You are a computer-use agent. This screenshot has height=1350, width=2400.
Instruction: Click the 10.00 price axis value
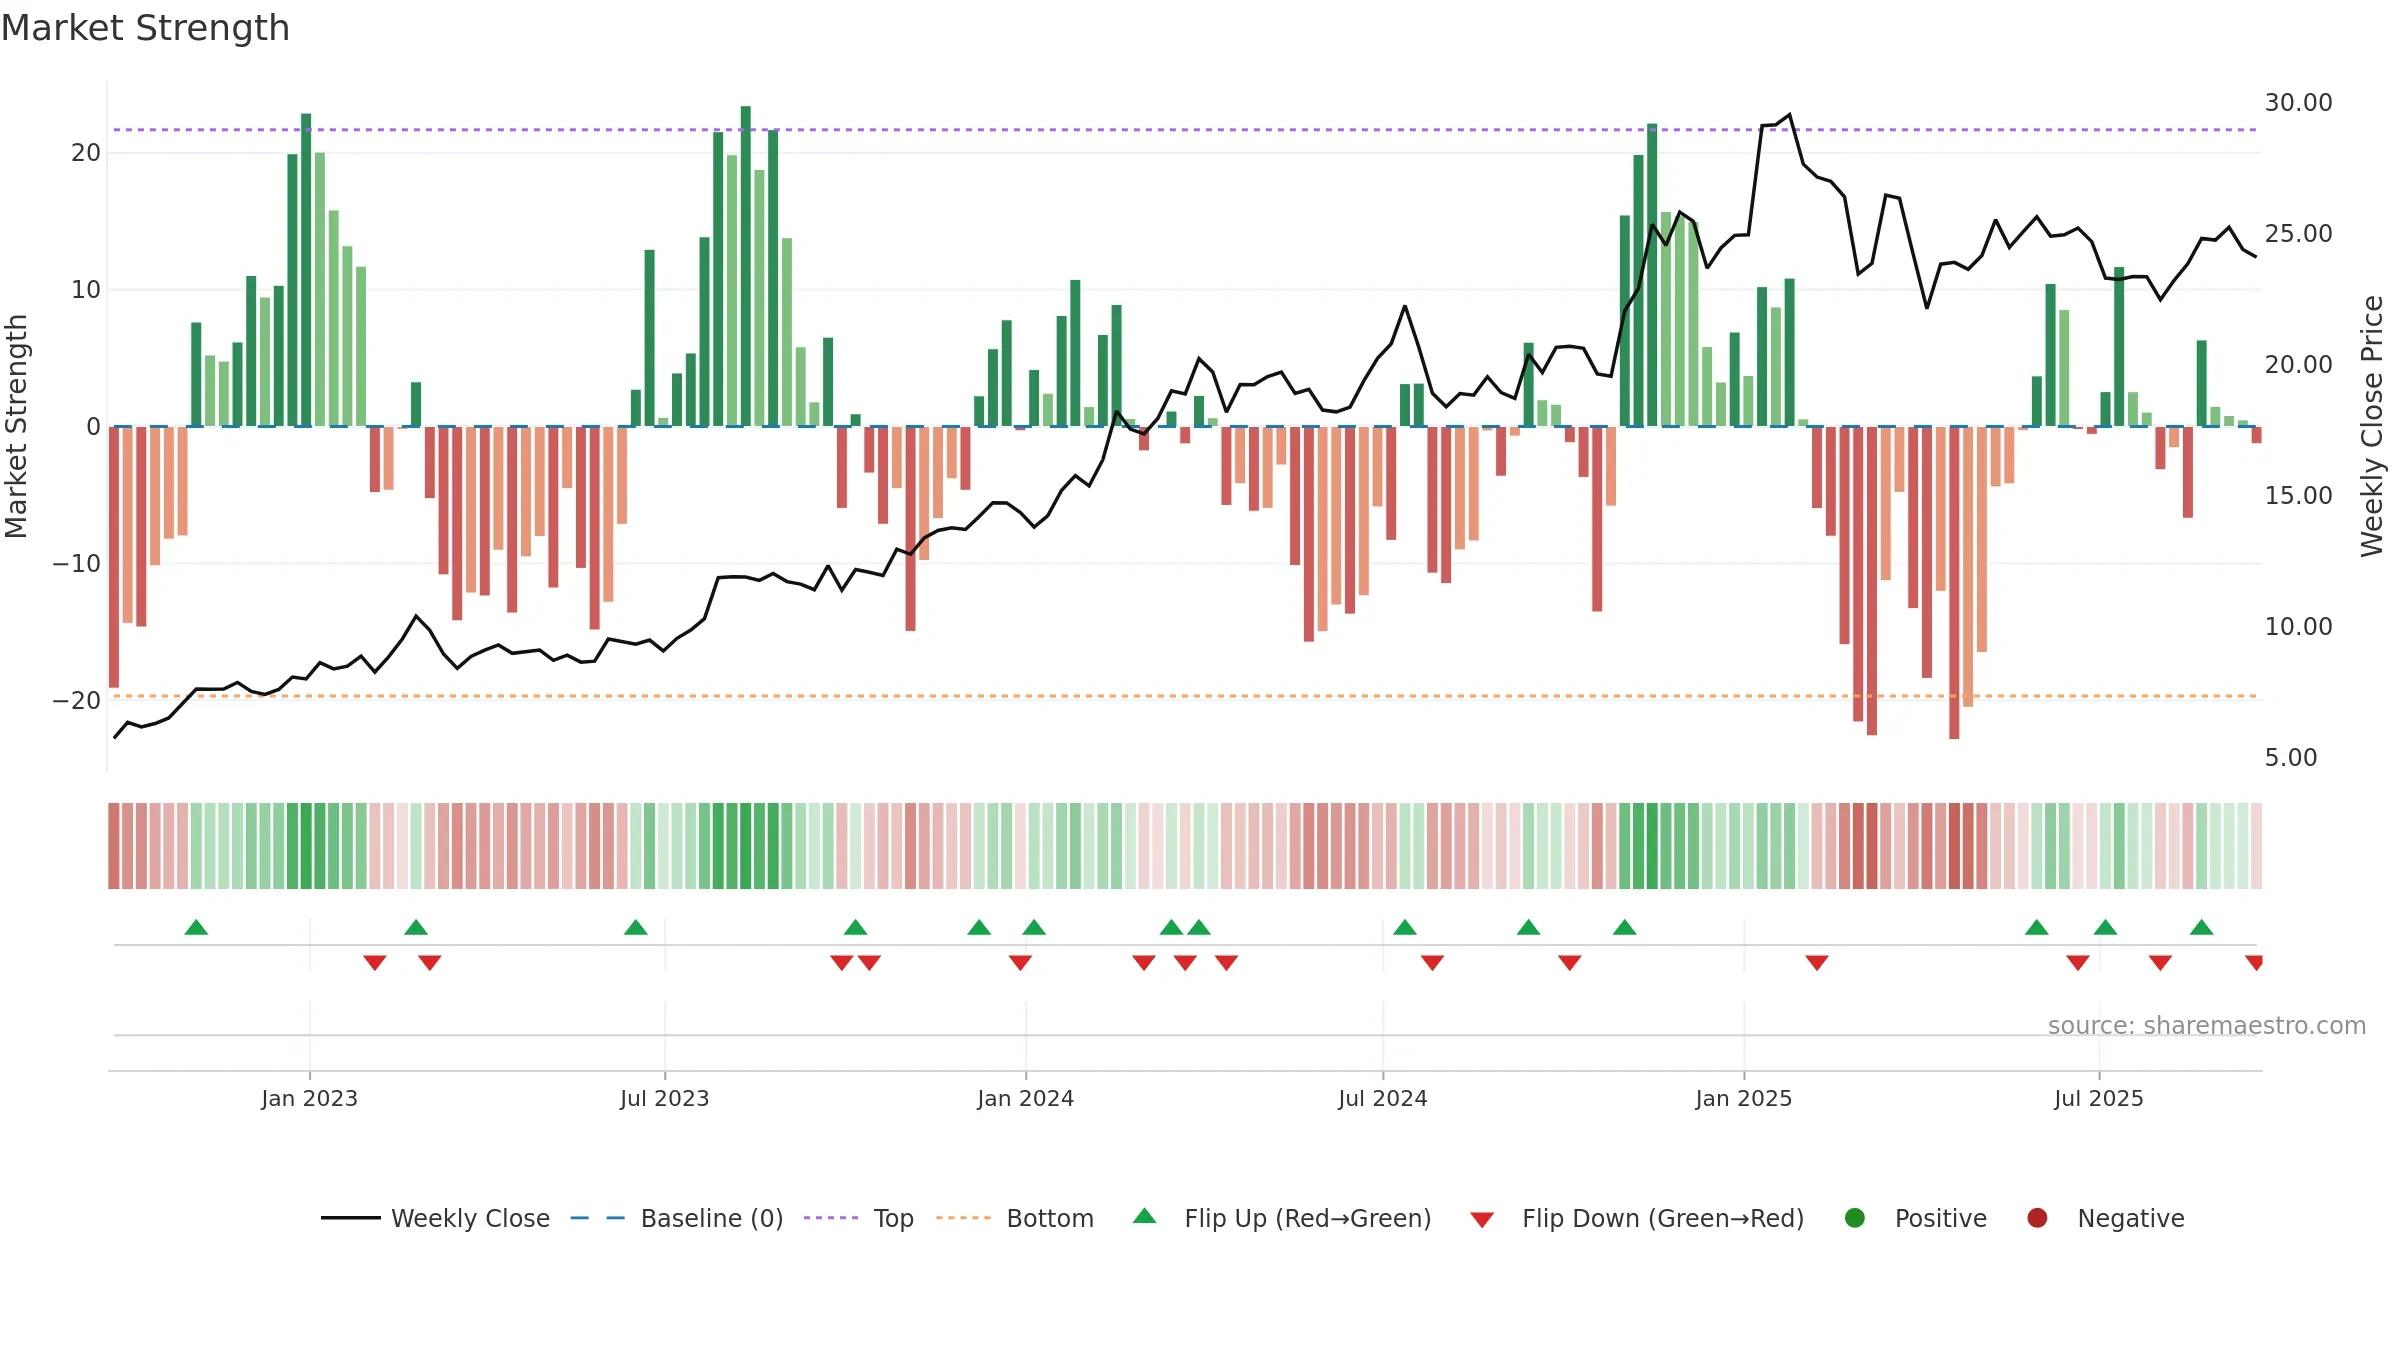(x=2298, y=627)
